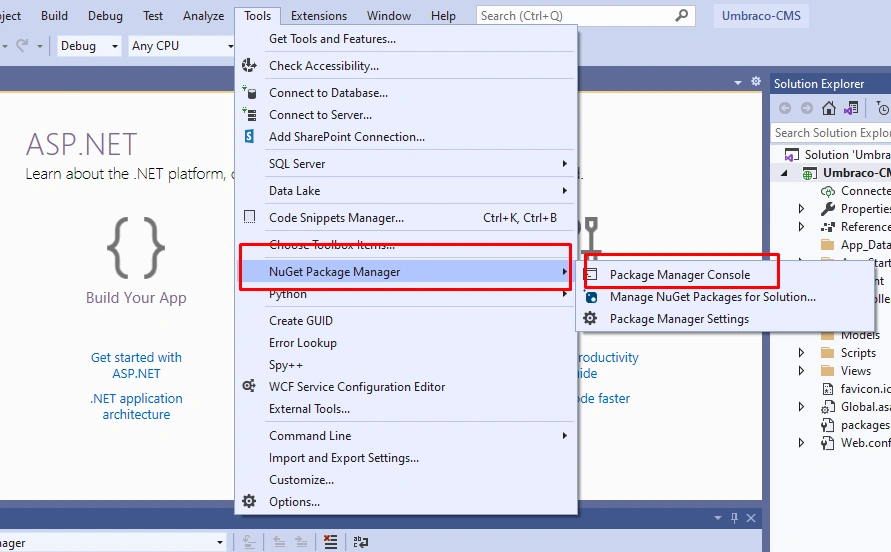The image size is (891, 552).
Task: Click the document window settings gear
Action: (756, 81)
